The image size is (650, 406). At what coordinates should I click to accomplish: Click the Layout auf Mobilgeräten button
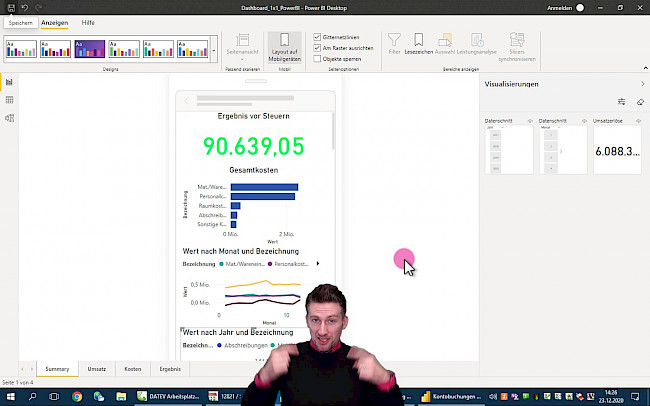285,45
